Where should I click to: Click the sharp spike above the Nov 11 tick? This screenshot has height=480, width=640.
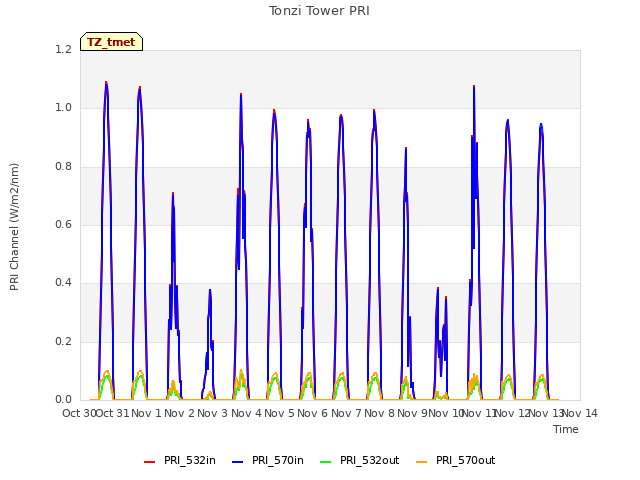pos(474,87)
